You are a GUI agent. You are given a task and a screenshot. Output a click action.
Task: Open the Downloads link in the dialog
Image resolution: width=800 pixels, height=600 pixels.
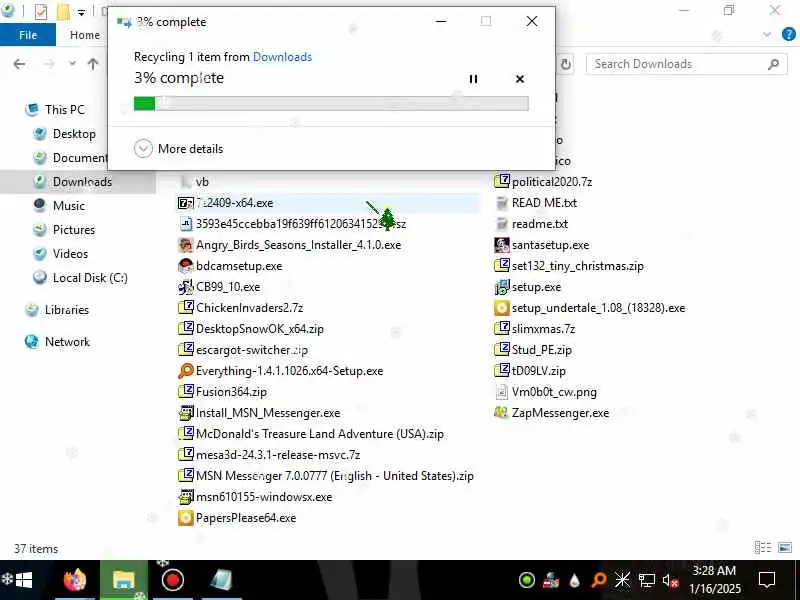[x=282, y=57]
